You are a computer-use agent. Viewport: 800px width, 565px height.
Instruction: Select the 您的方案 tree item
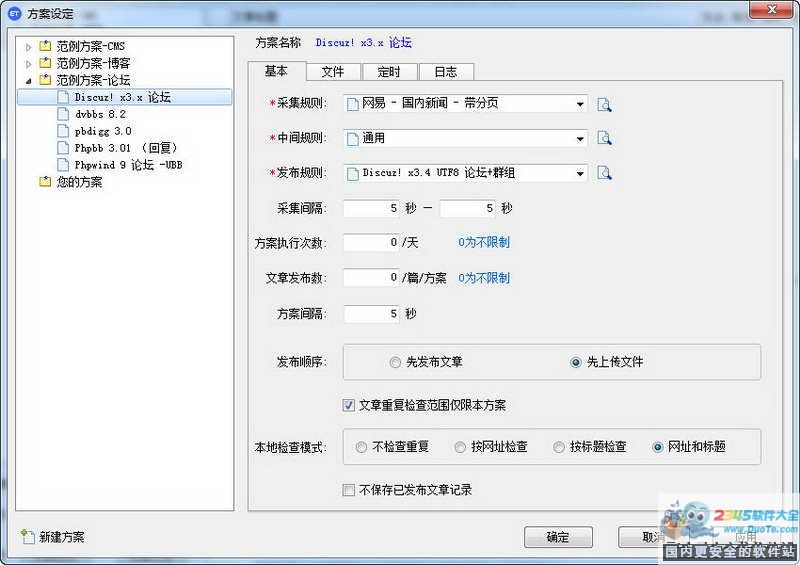click(x=80, y=182)
